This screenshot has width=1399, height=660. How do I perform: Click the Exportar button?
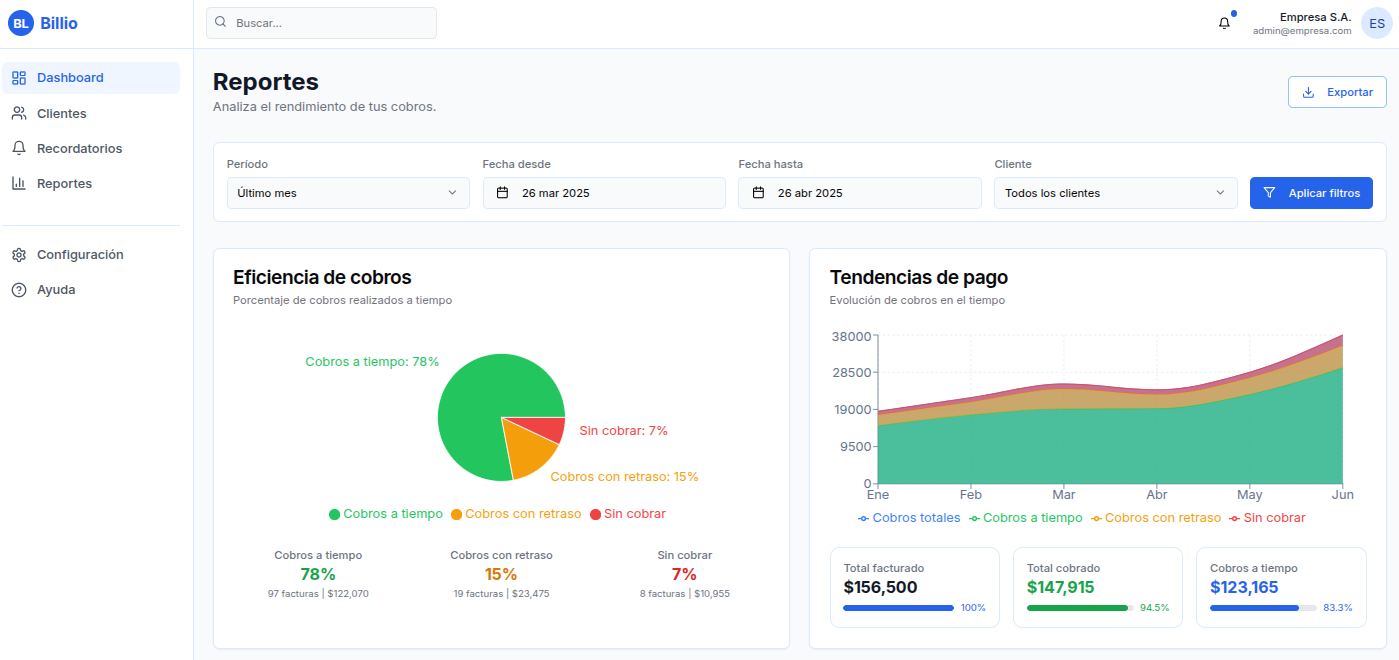(1337, 91)
